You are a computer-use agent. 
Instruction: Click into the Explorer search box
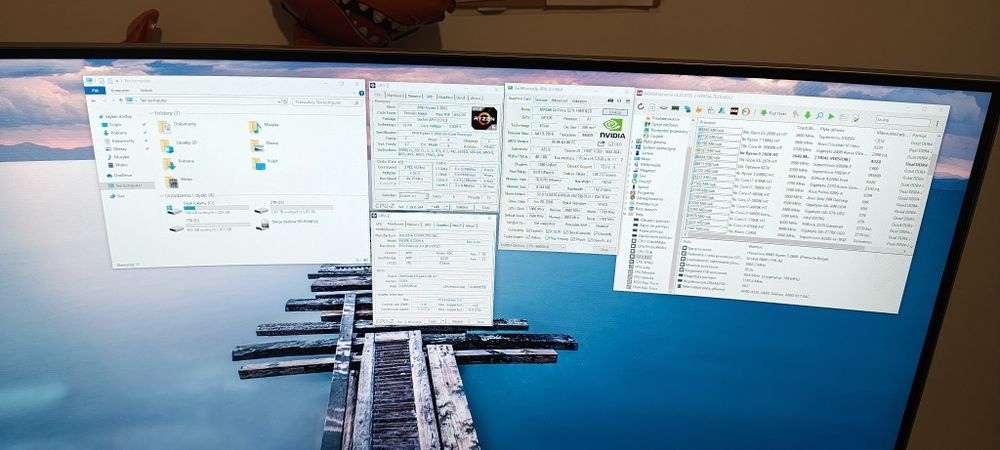(327, 102)
